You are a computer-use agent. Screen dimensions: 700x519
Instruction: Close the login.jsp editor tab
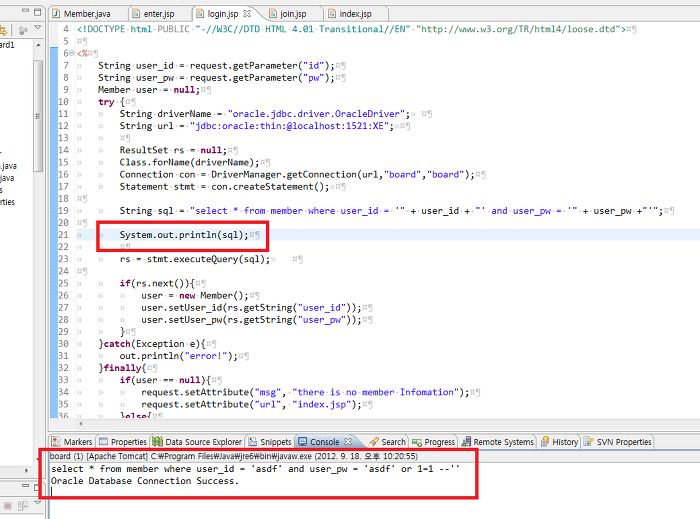pyautogui.click(x=247, y=14)
